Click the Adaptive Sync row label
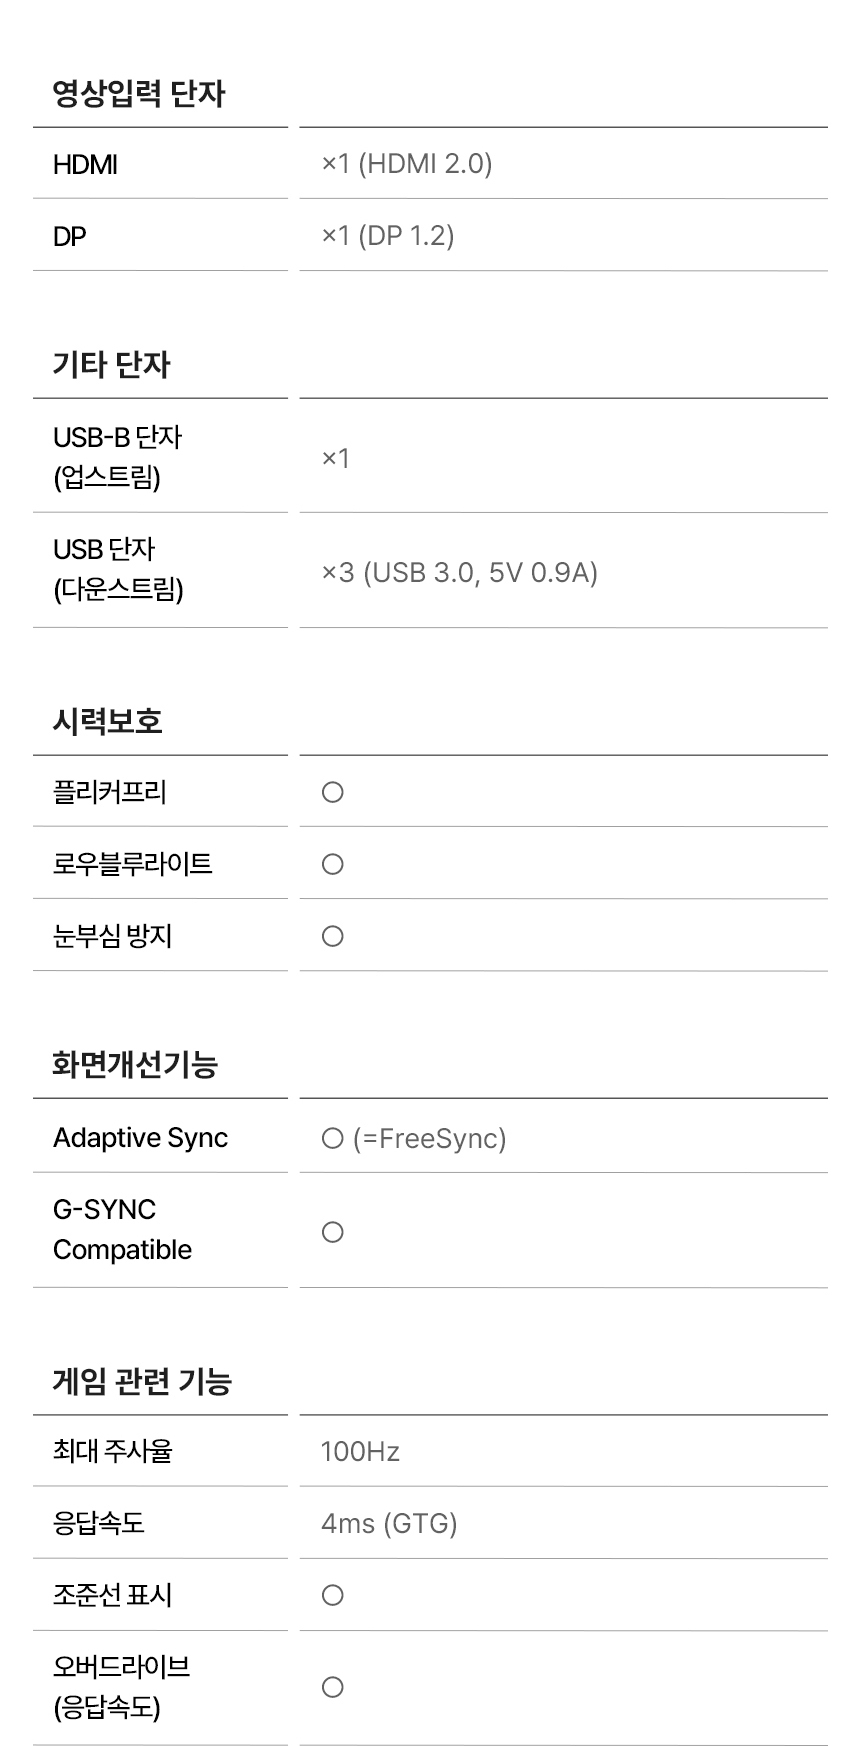 pyautogui.click(x=140, y=1138)
